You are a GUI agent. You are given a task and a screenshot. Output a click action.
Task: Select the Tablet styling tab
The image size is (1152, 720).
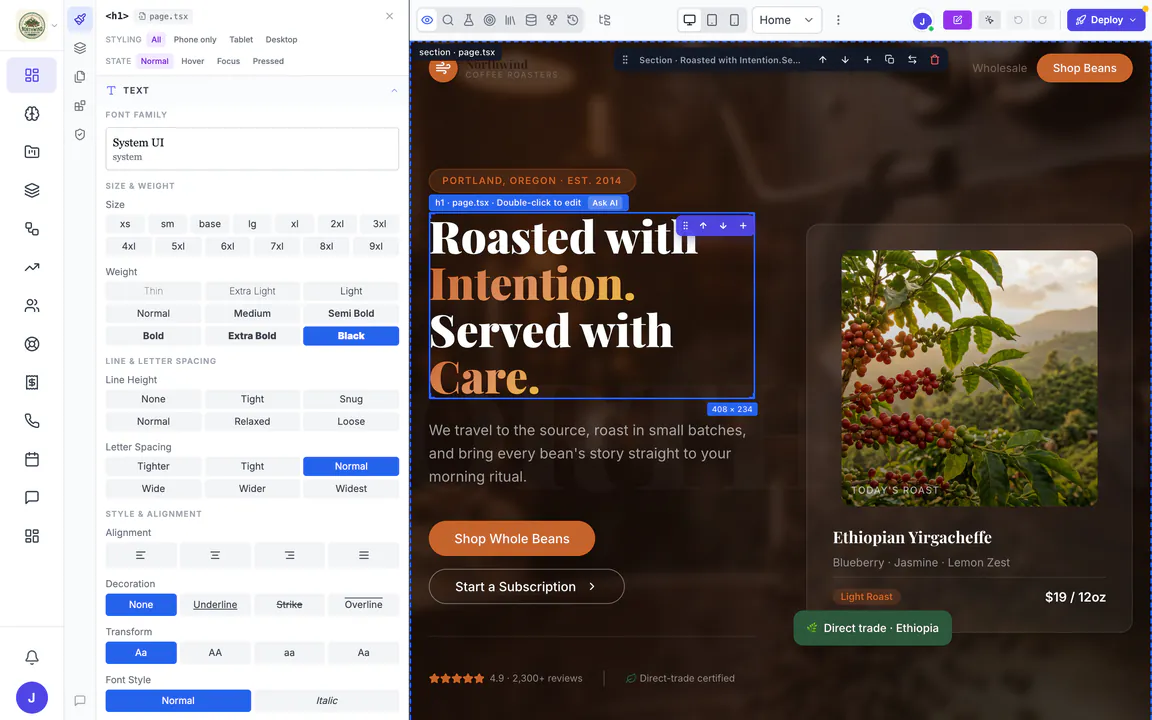click(241, 40)
